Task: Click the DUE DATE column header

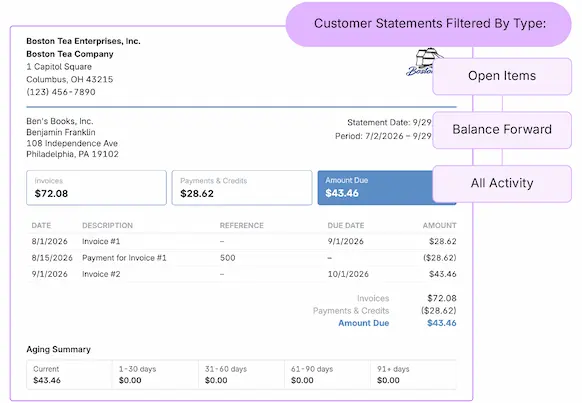Action: tap(346, 226)
